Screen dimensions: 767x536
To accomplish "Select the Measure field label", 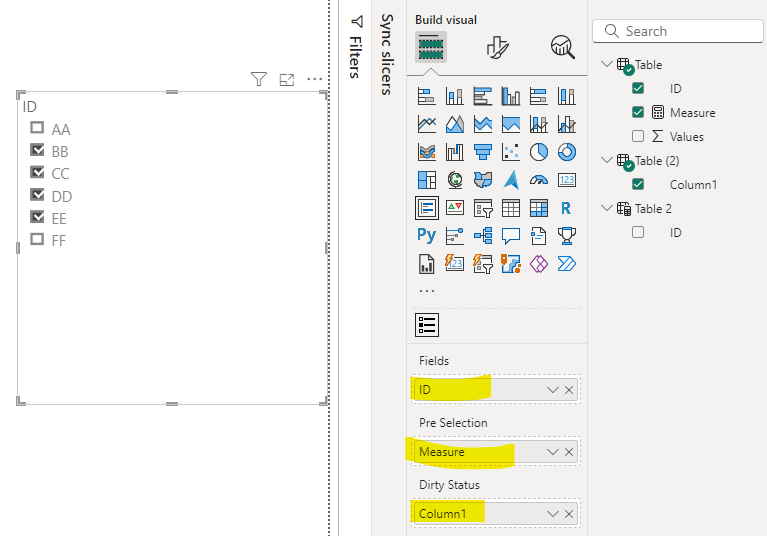I will click(x=693, y=112).
